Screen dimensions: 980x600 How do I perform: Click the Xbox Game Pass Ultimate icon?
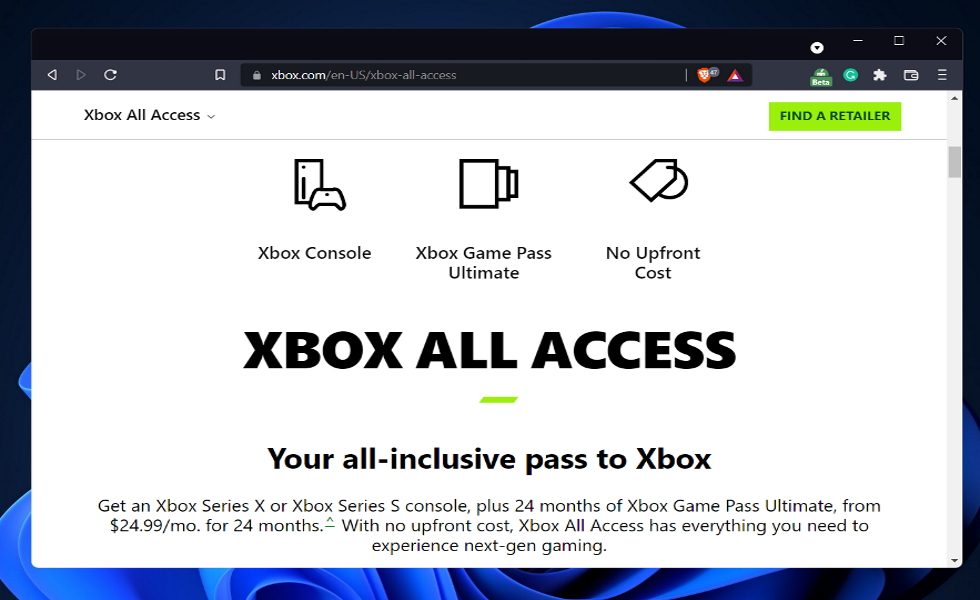[x=489, y=184]
